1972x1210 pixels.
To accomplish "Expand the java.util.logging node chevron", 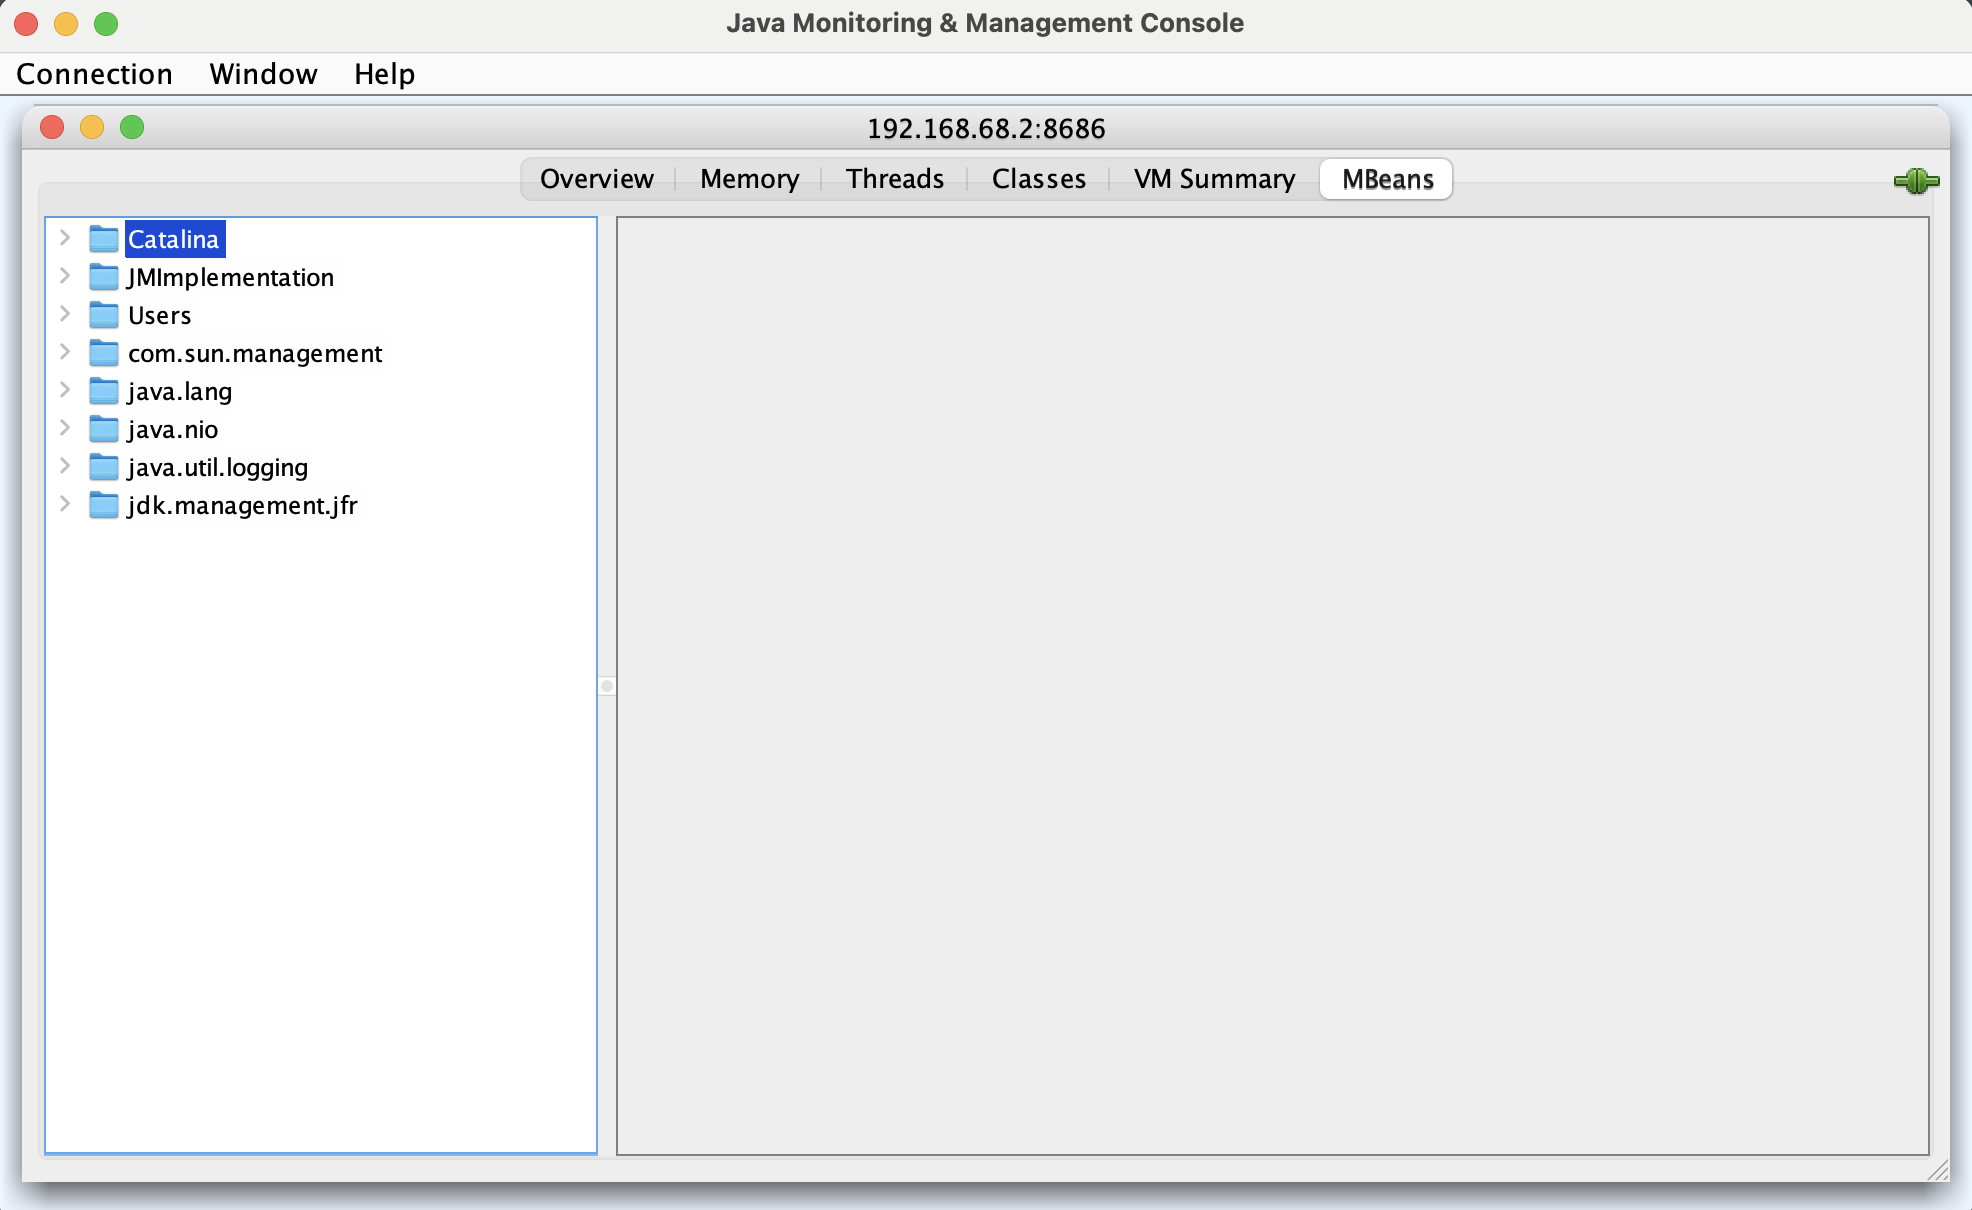I will pyautogui.click(x=65, y=466).
